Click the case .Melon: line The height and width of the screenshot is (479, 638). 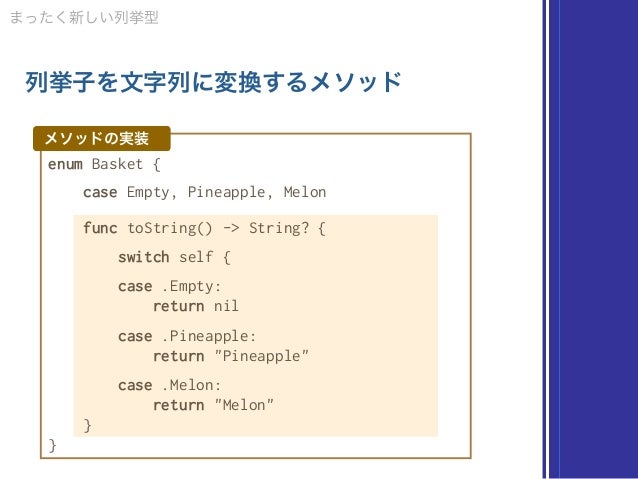tap(170, 385)
